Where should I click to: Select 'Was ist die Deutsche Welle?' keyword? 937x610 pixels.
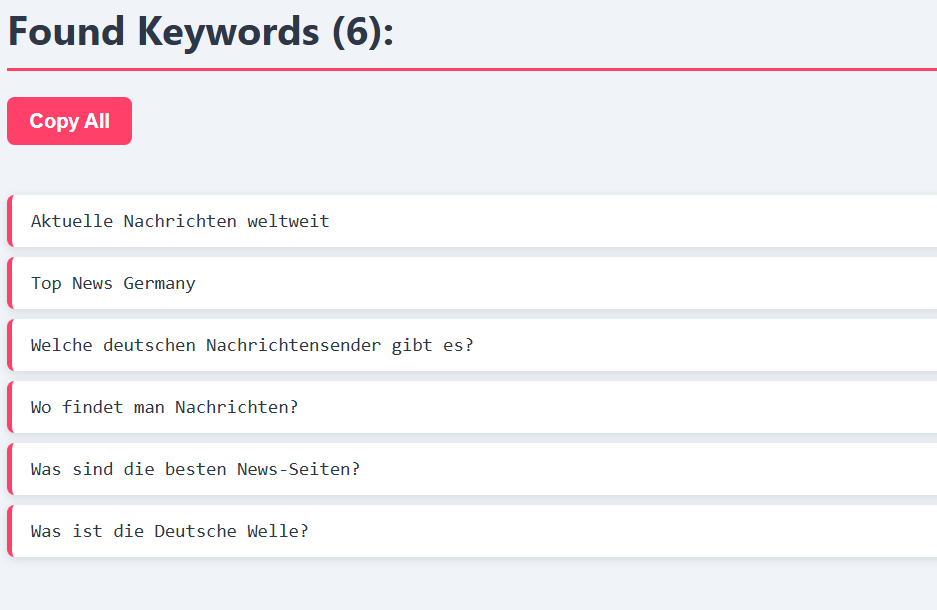tap(472, 531)
